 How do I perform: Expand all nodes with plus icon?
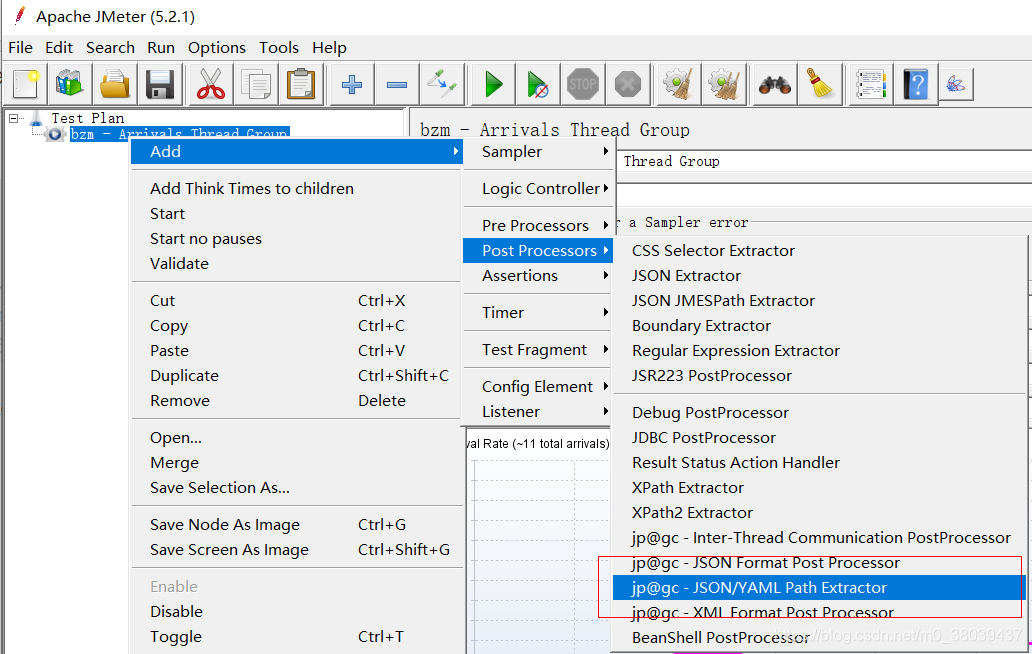[352, 84]
